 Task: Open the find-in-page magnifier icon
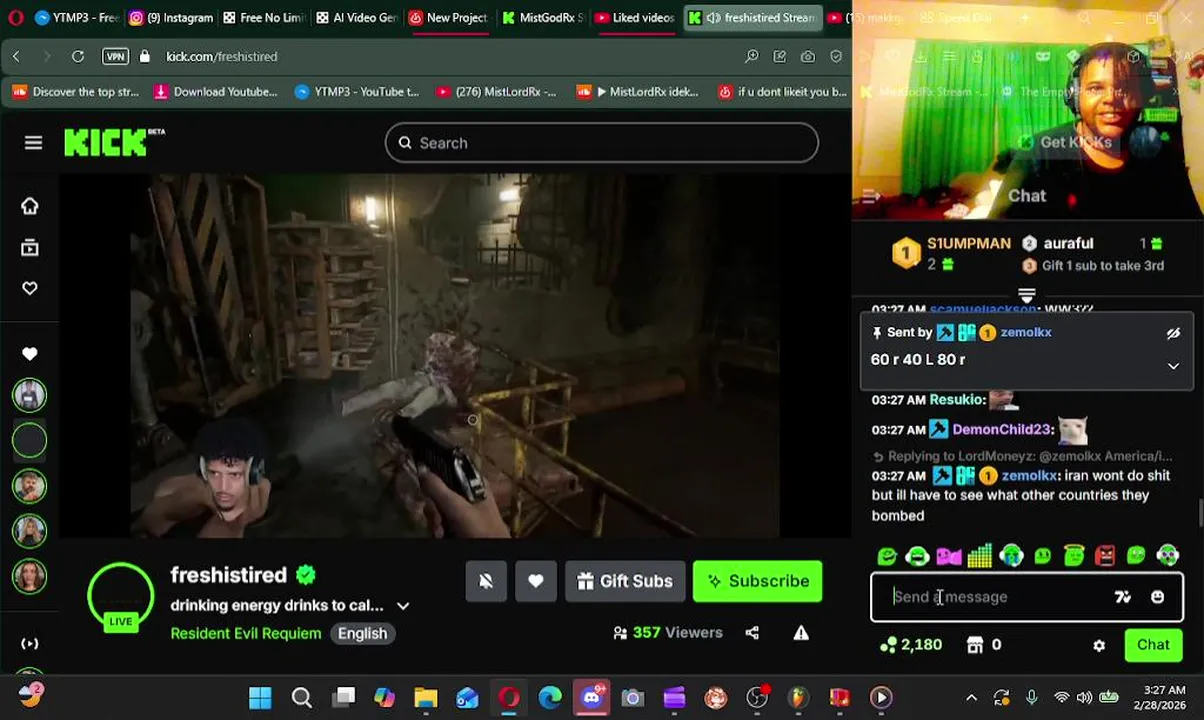[x=751, y=56]
